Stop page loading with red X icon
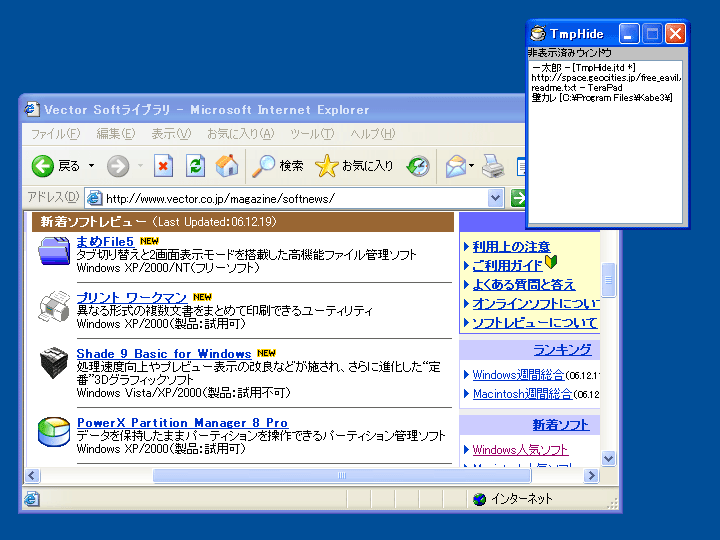Screen dimensions: 720x540 [163, 166]
